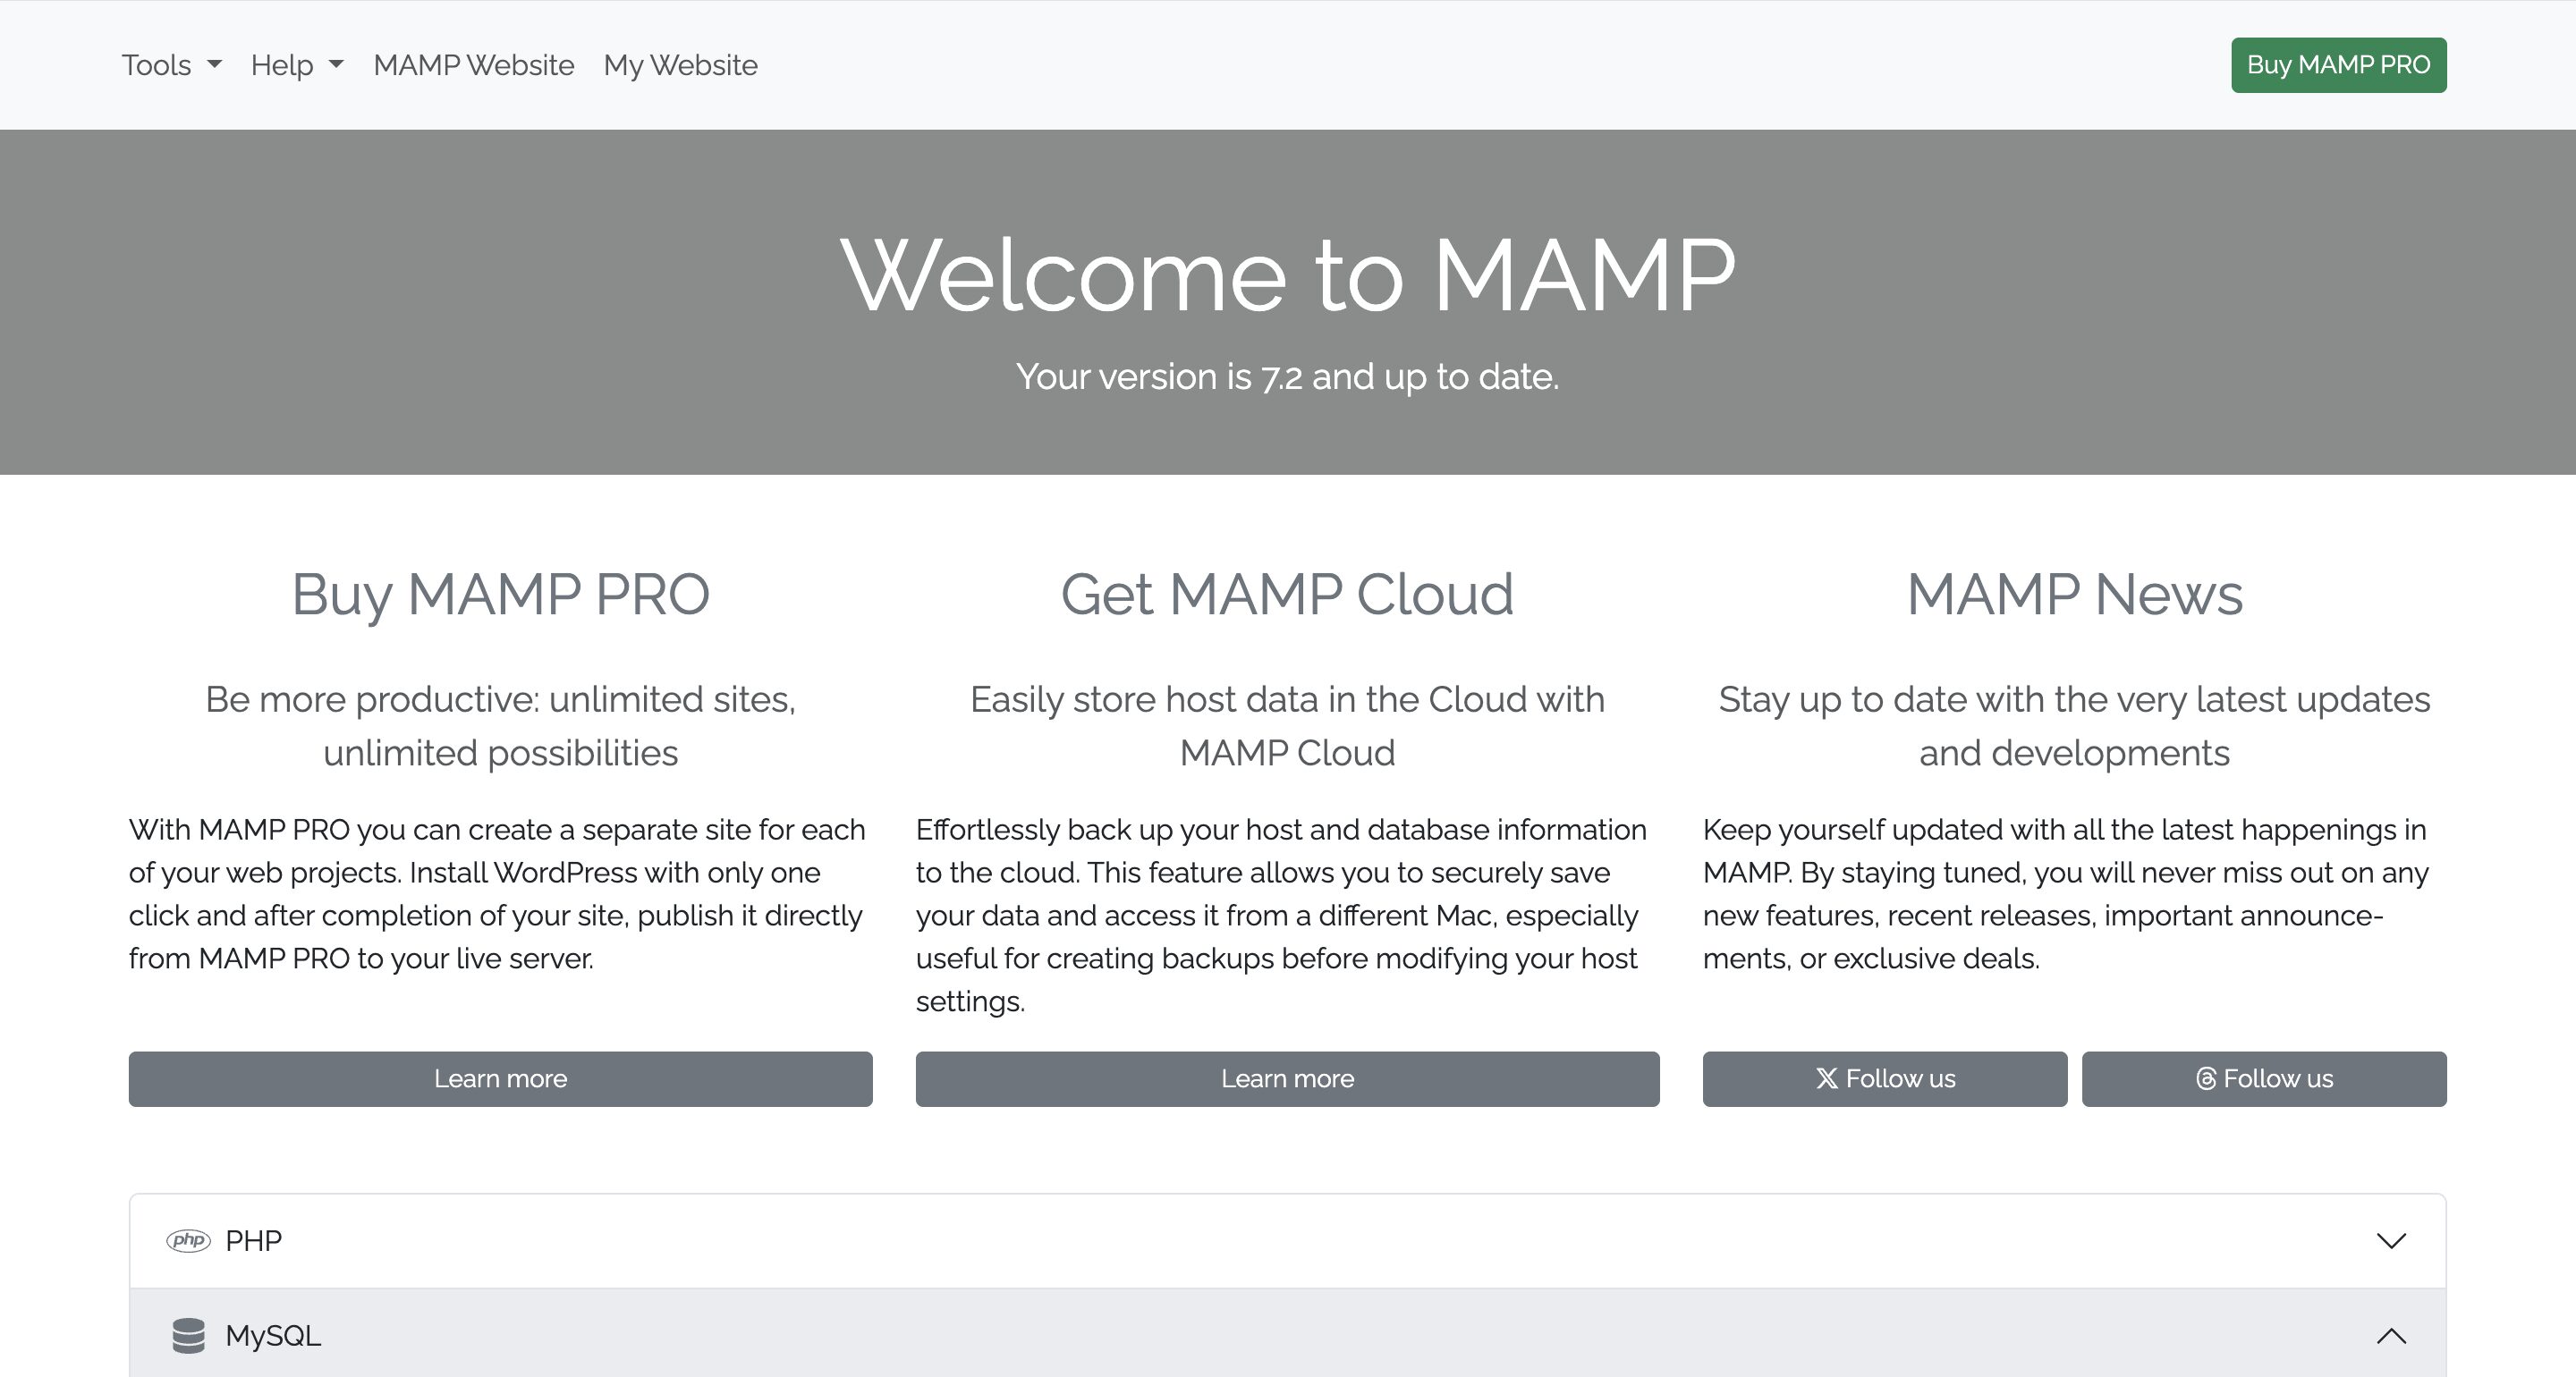Go to My Website link
2576x1377 pixels.
tap(680, 65)
